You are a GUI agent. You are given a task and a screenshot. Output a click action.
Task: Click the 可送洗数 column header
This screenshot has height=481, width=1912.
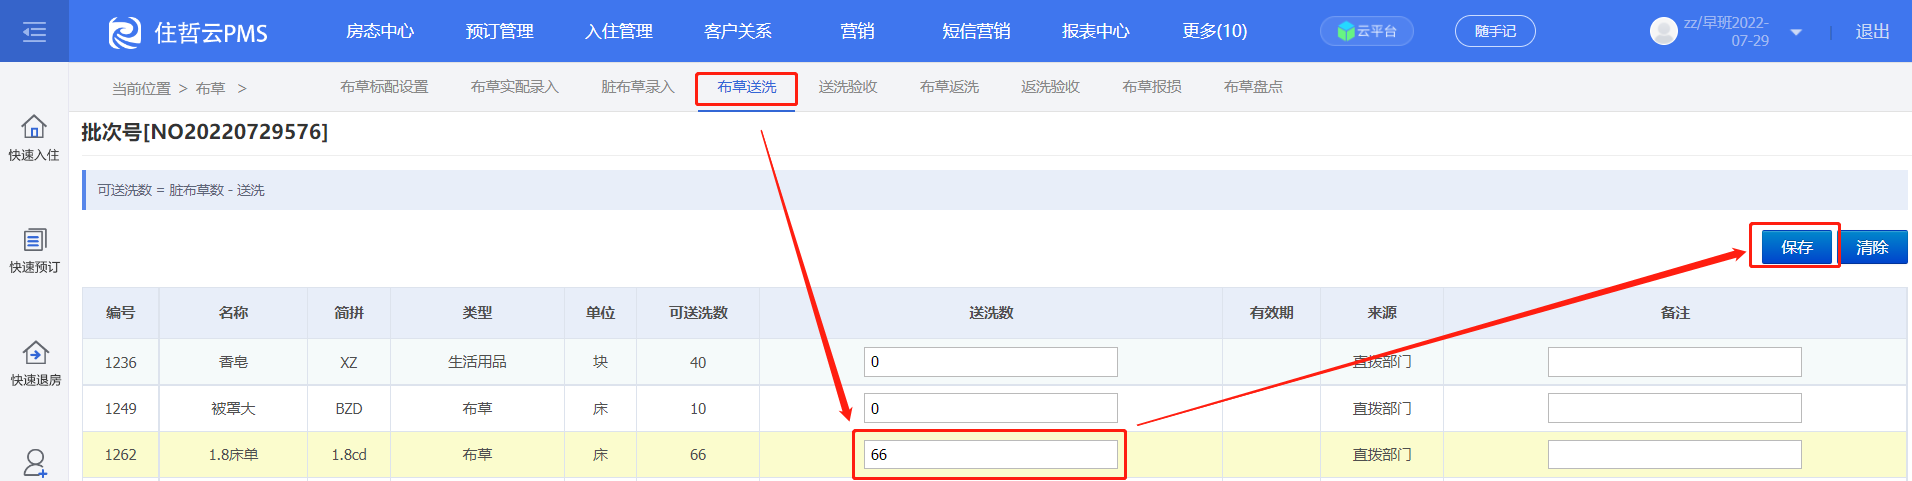click(698, 313)
